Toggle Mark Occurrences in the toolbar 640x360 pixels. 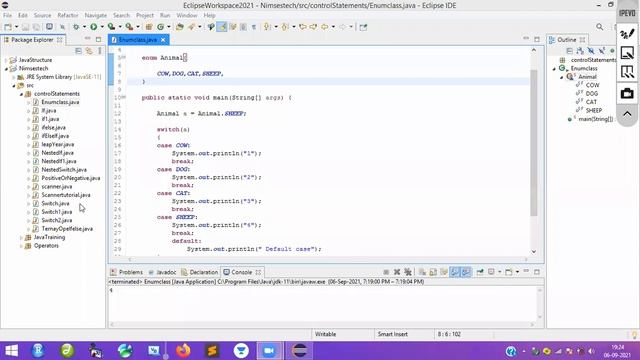tap(222, 27)
